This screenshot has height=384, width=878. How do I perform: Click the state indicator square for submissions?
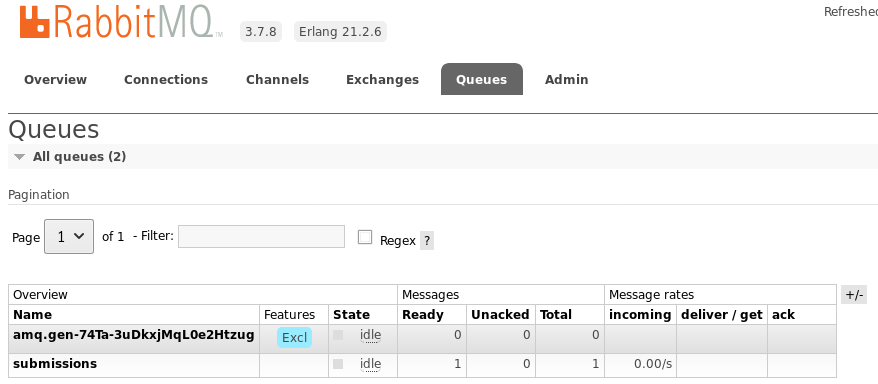click(338, 364)
